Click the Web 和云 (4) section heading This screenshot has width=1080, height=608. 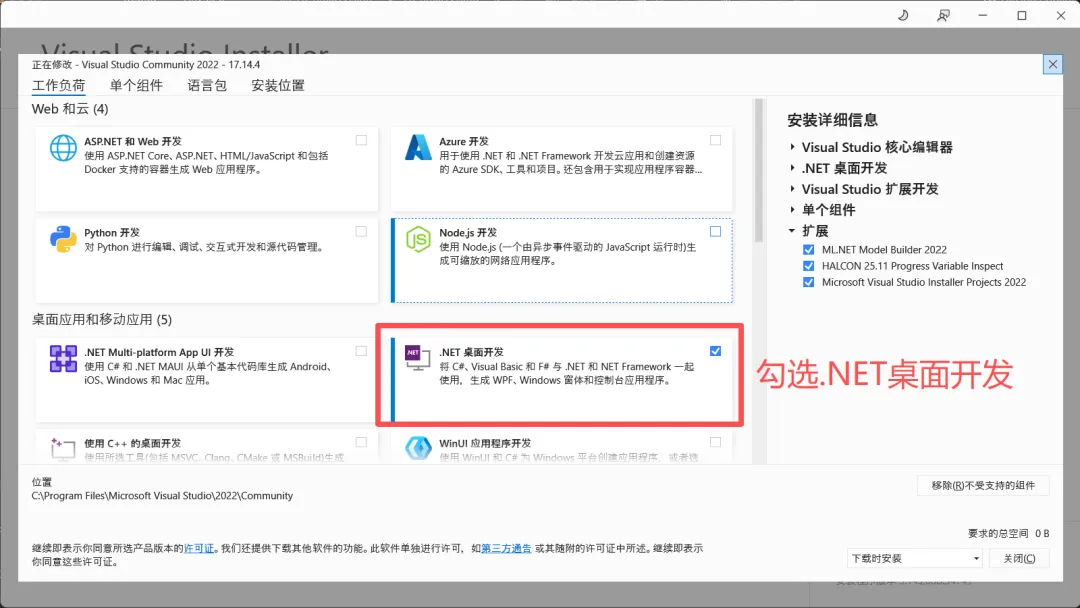click(70, 109)
